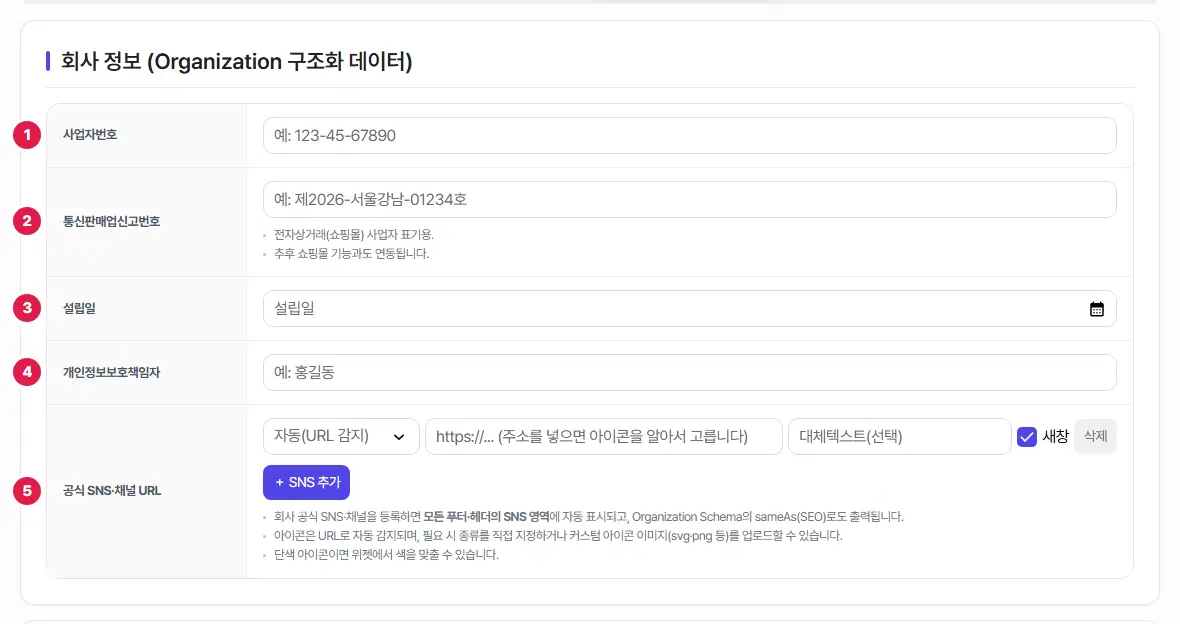Click the 설립일 row label
Image resolution: width=1180 pixels, height=624 pixels.
79,308
